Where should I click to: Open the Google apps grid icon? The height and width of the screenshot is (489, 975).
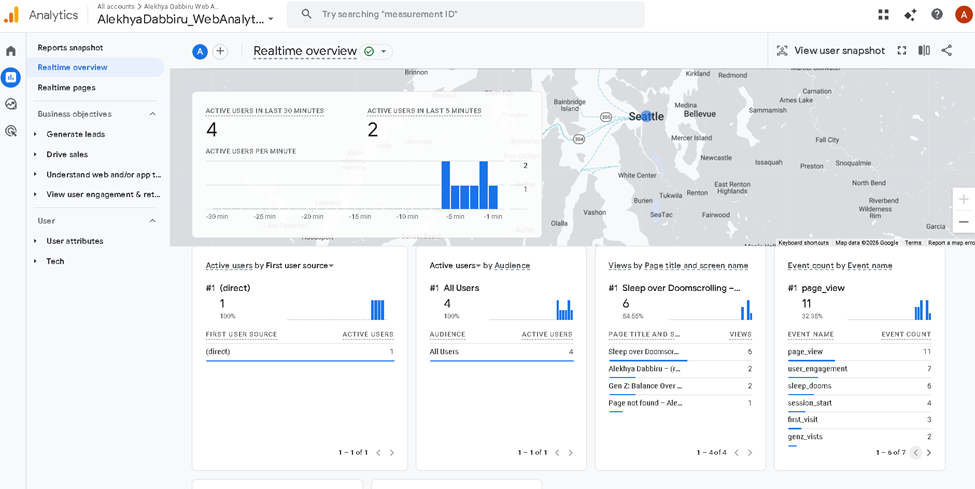883,14
